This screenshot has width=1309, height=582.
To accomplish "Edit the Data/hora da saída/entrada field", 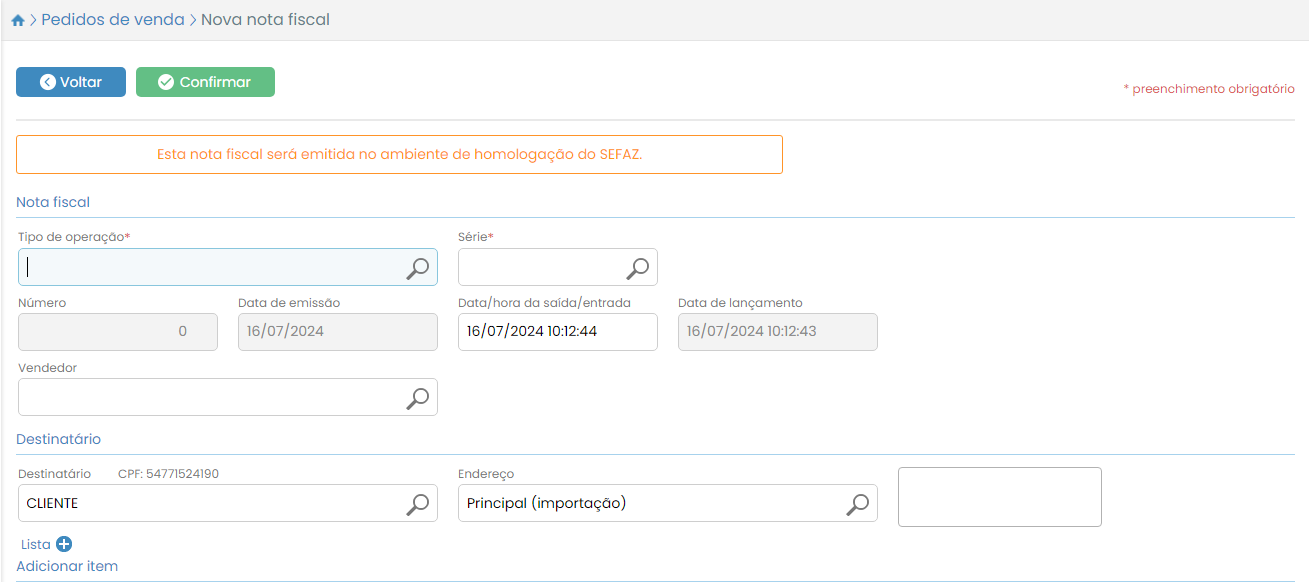I will tap(557, 332).
